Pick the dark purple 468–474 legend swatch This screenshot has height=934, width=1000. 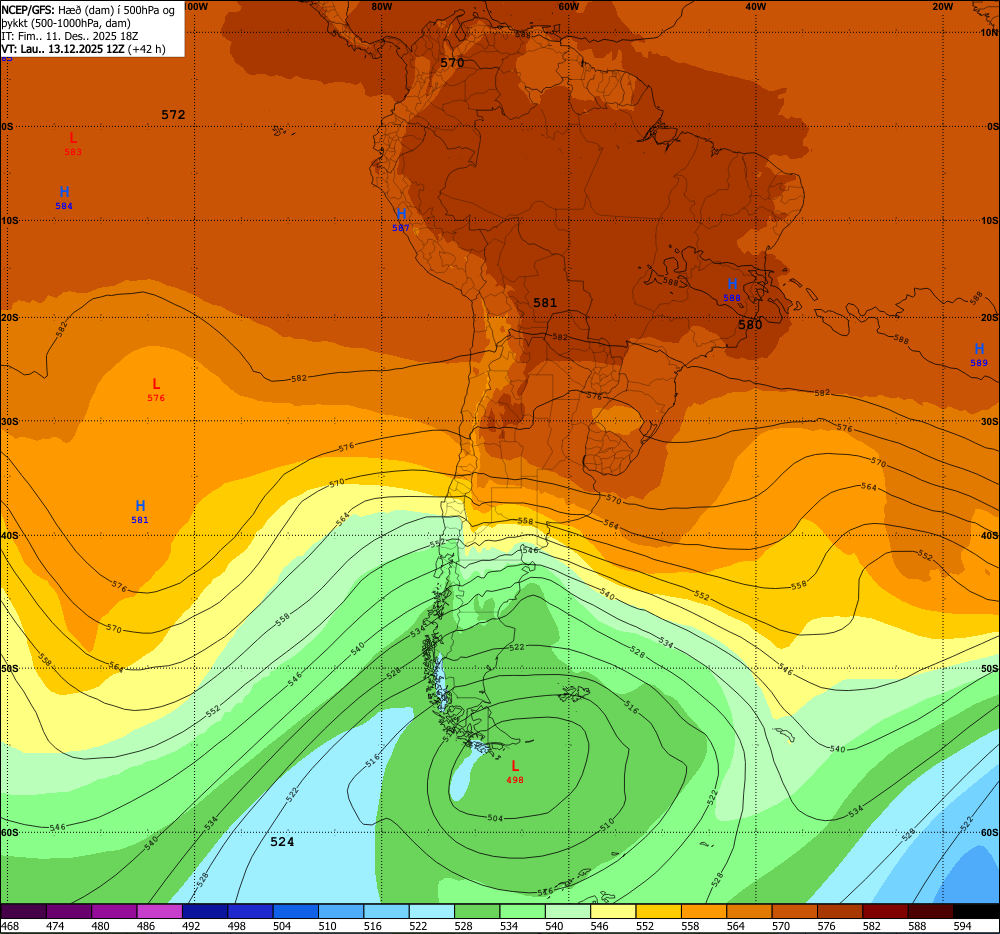(x=24, y=911)
